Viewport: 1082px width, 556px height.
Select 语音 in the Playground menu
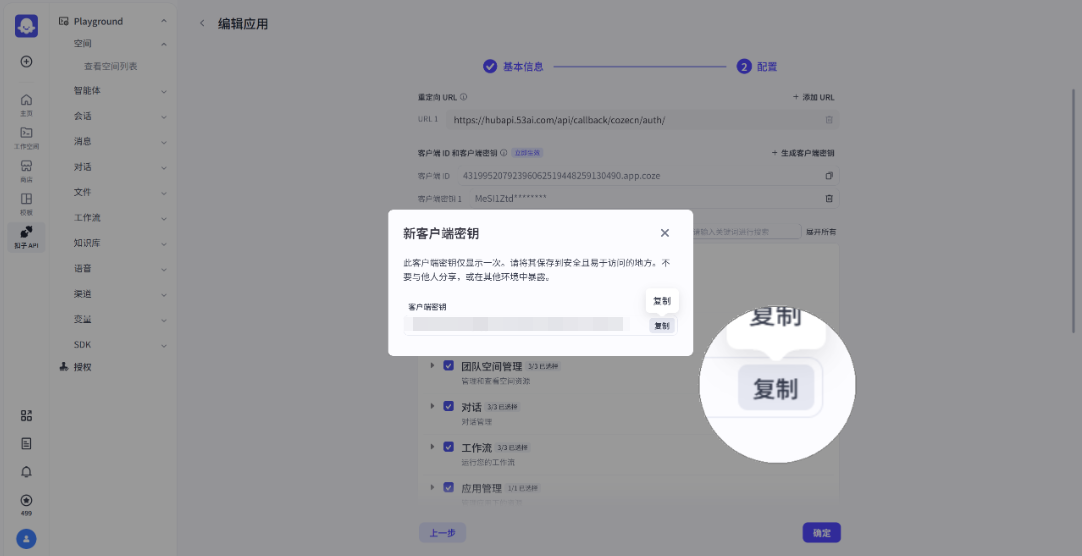pyautogui.click(x=82, y=268)
